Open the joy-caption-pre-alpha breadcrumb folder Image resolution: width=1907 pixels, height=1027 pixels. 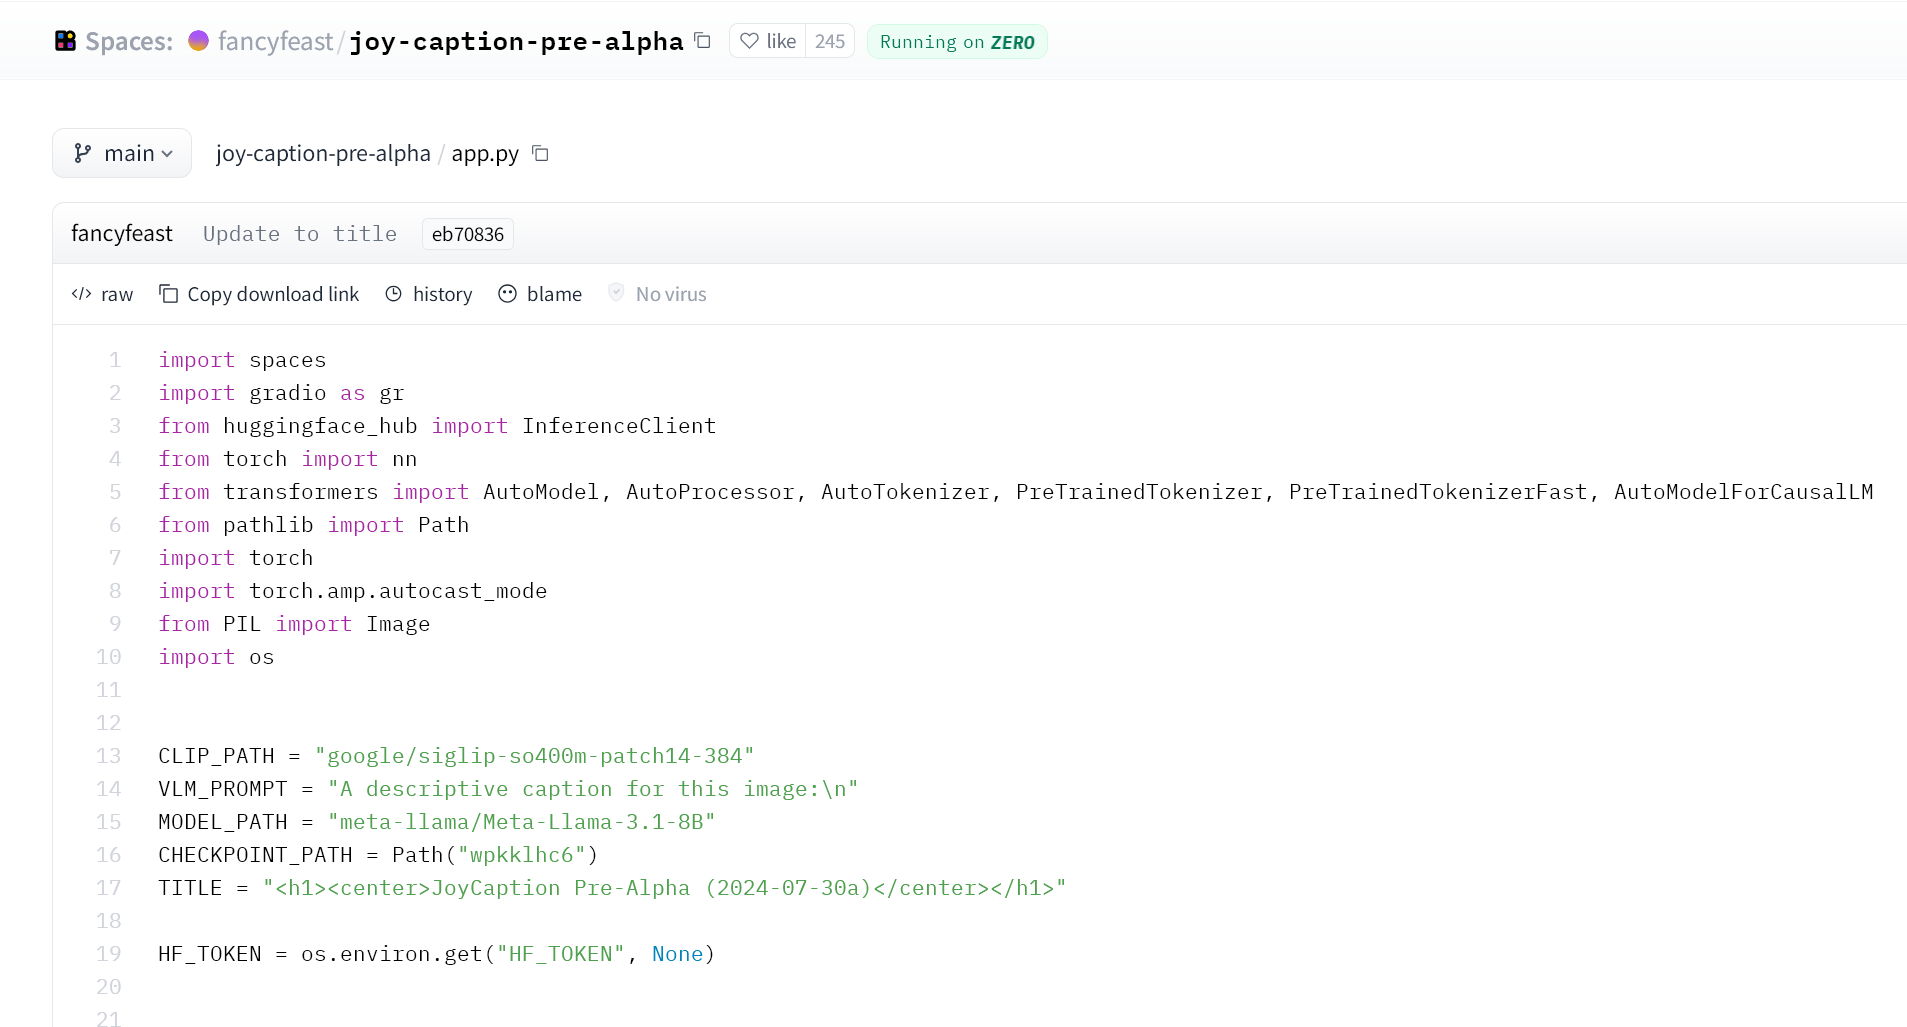tap(323, 153)
